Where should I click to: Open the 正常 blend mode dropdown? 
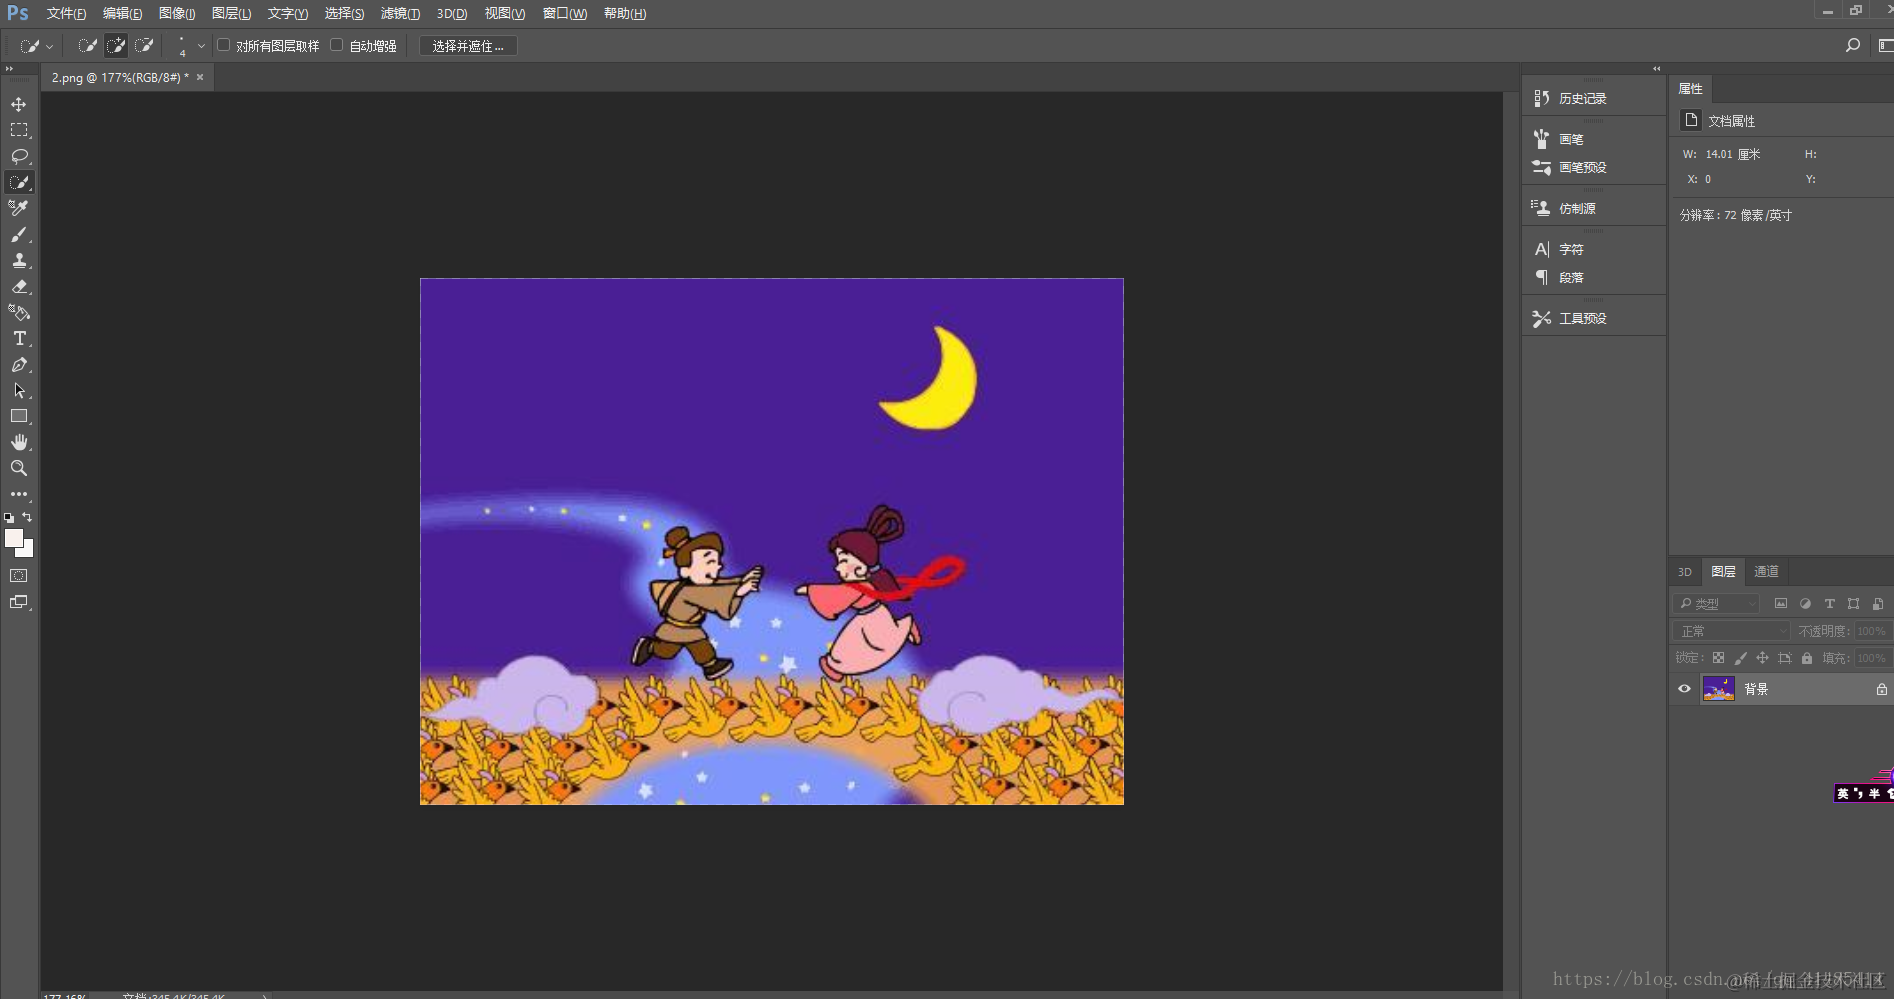1732,631
